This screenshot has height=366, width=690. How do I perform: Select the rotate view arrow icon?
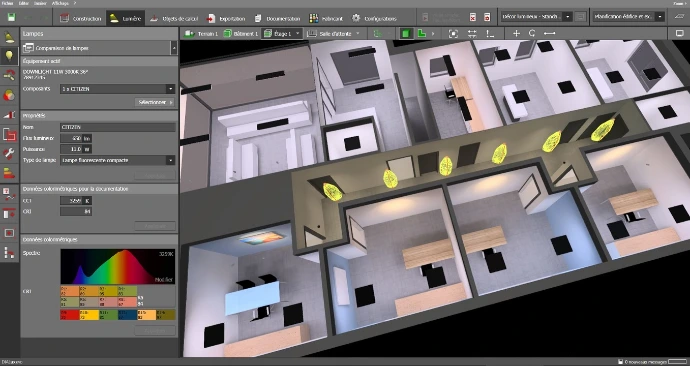click(532, 33)
